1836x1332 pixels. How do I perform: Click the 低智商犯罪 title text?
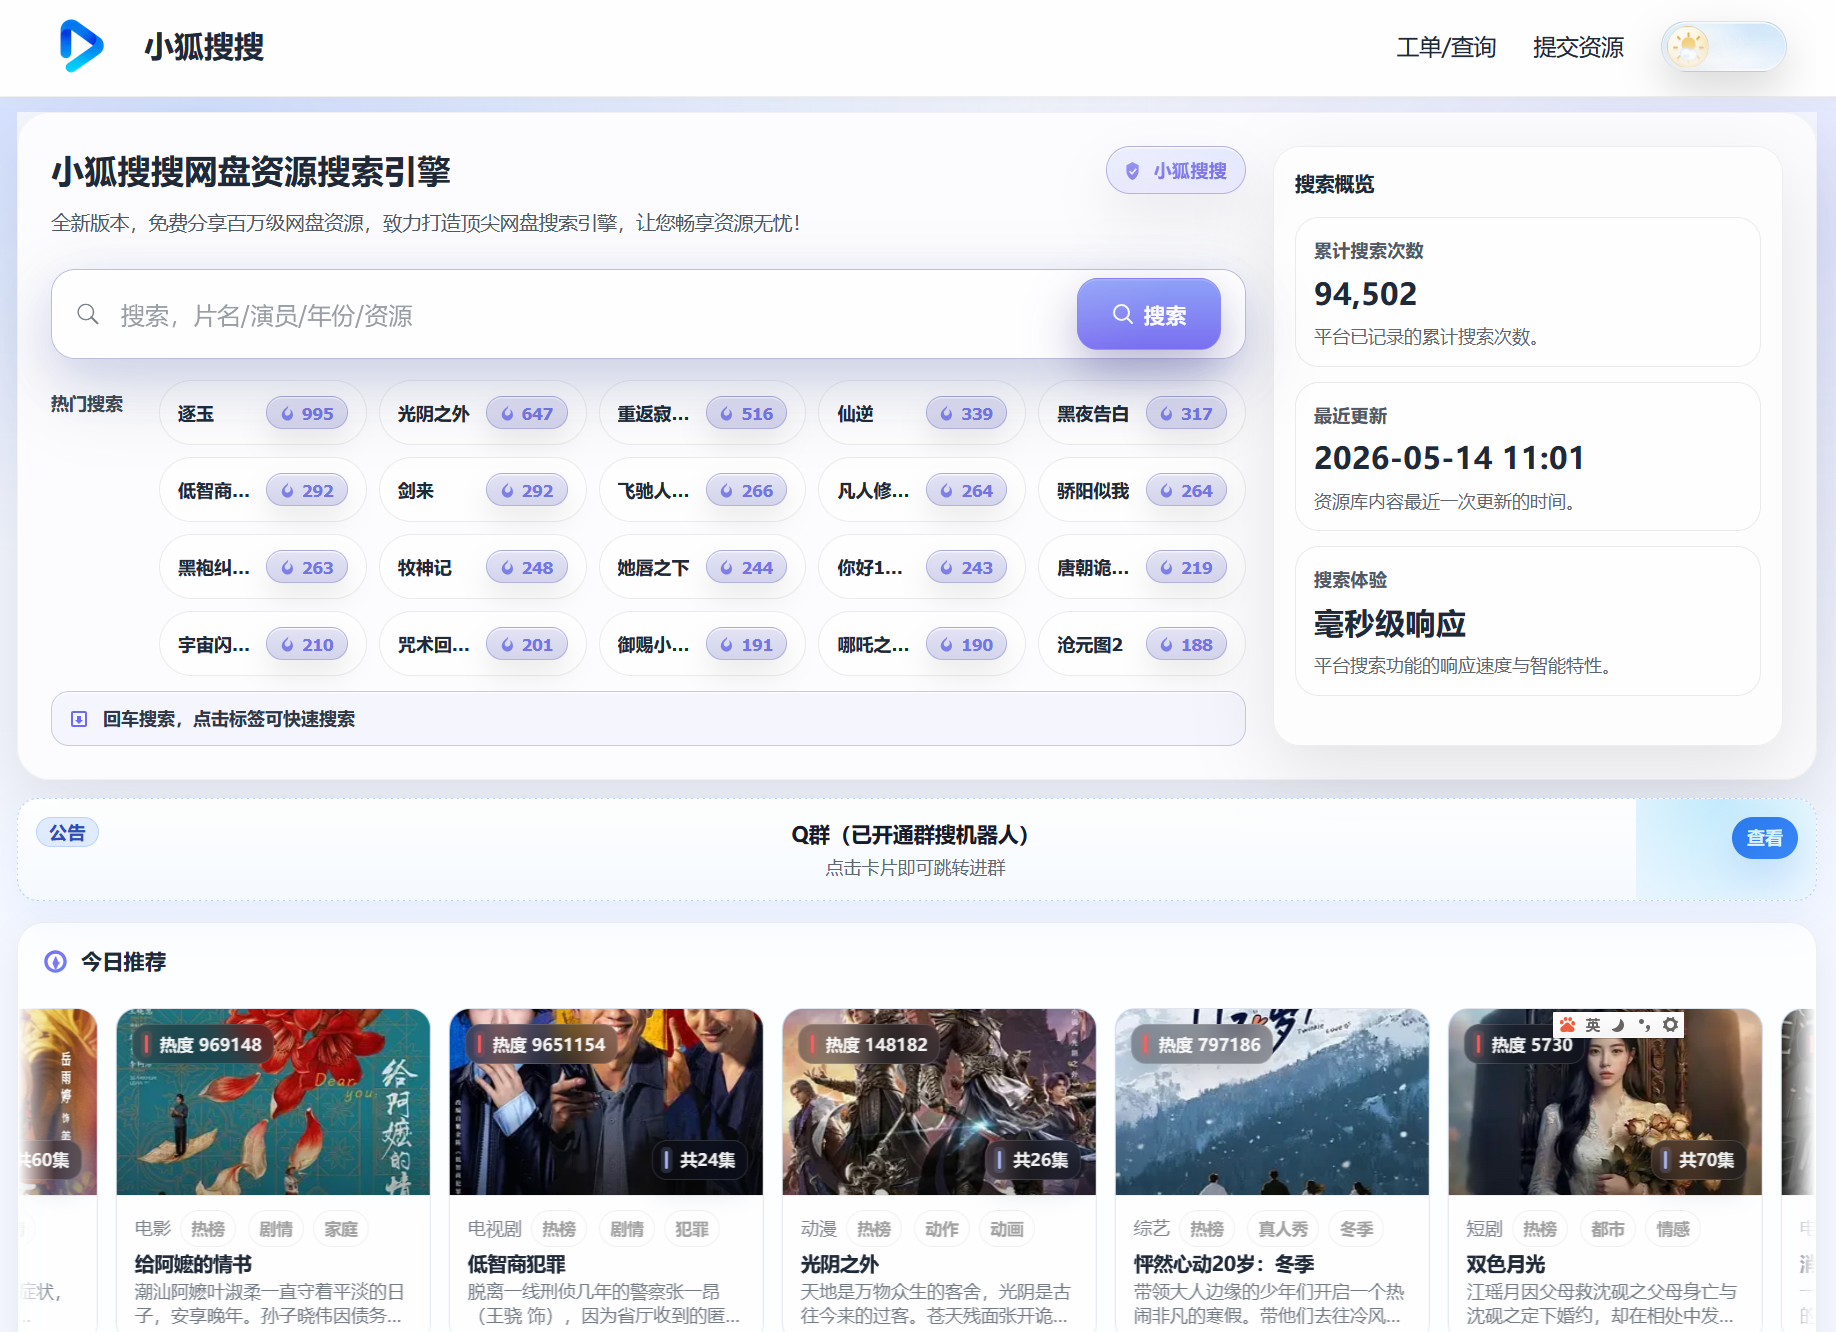pyautogui.click(x=517, y=1264)
